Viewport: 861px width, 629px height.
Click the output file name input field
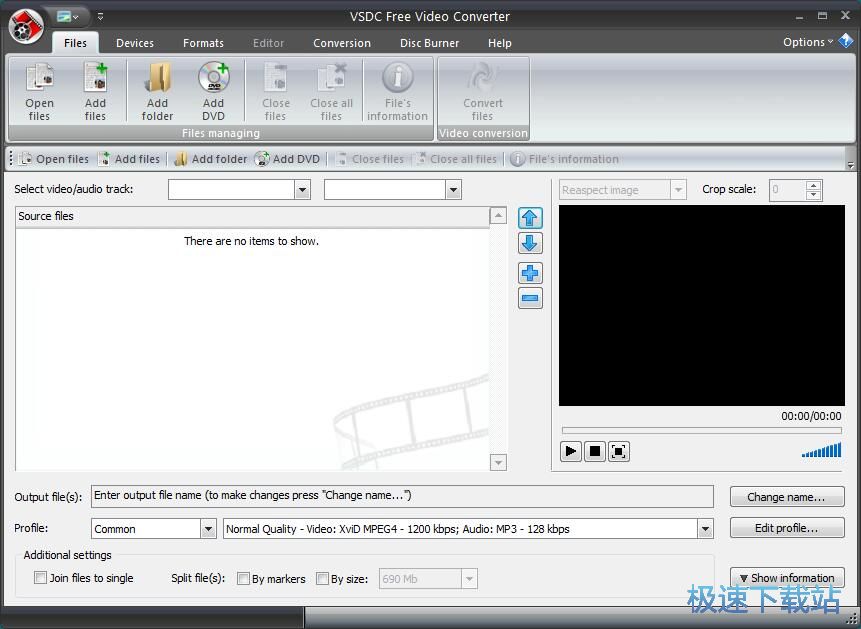(400, 496)
